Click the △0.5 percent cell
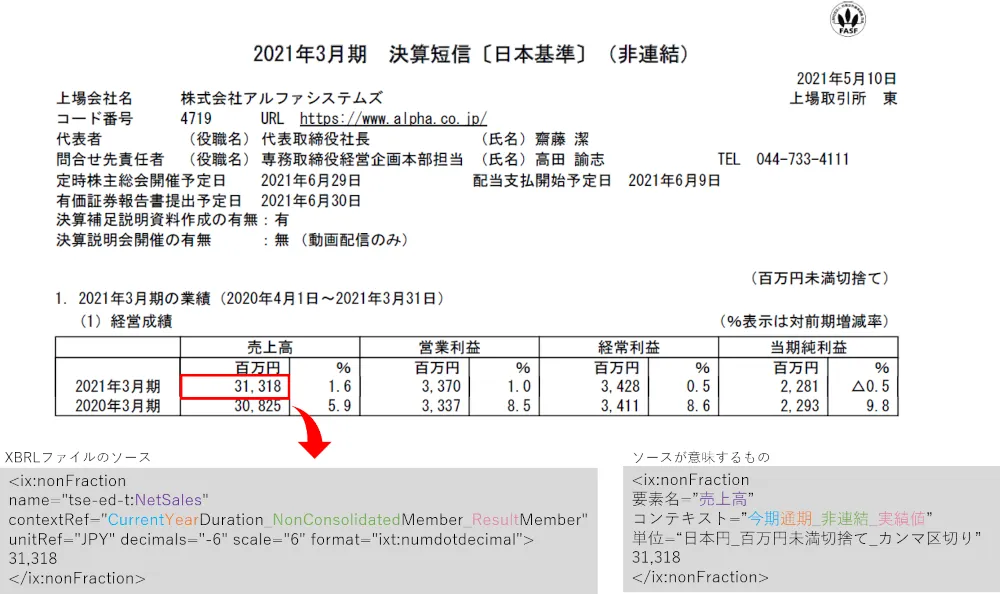The height and width of the screenshot is (594, 1000). click(871, 387)
